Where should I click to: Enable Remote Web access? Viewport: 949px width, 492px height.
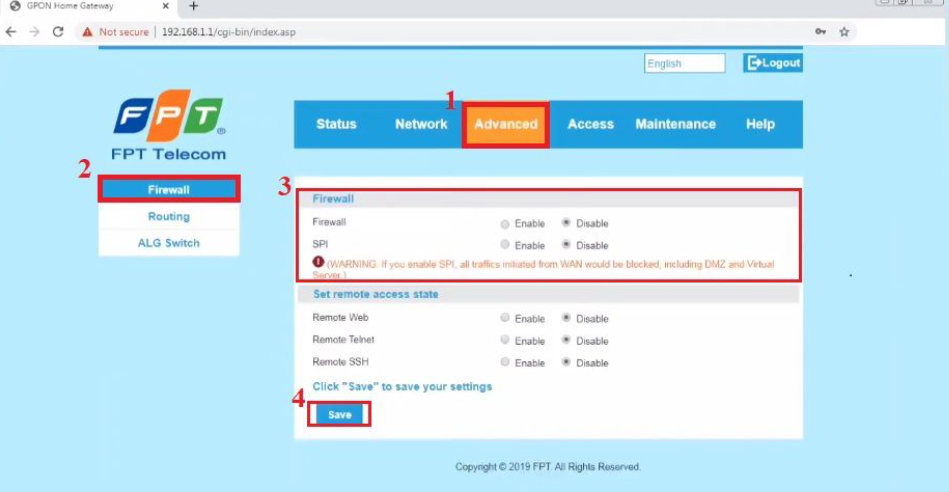(x=505, y=319)
